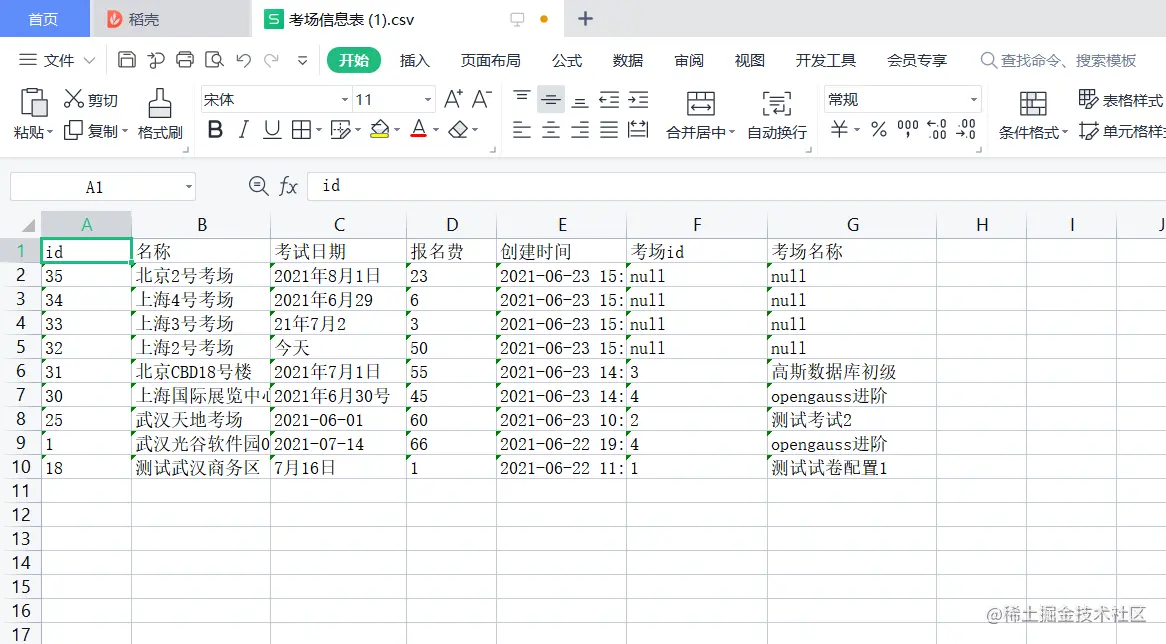The height and width of the screenshot is (644, 1166).
Task: Click the select-all corner triangle
Action: tap(28, 225)
